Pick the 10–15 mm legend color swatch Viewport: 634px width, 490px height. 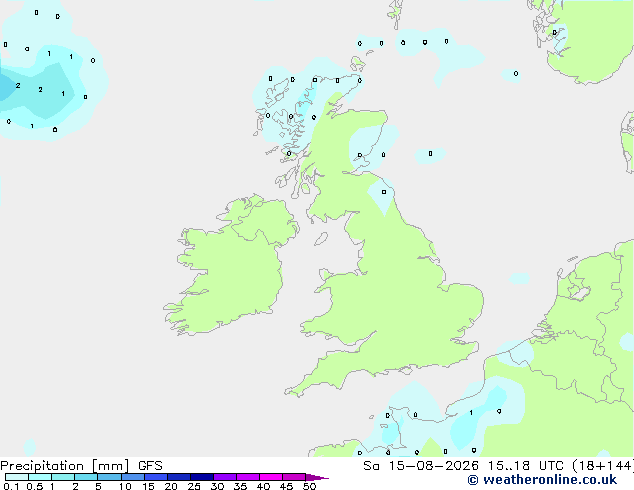133,477
